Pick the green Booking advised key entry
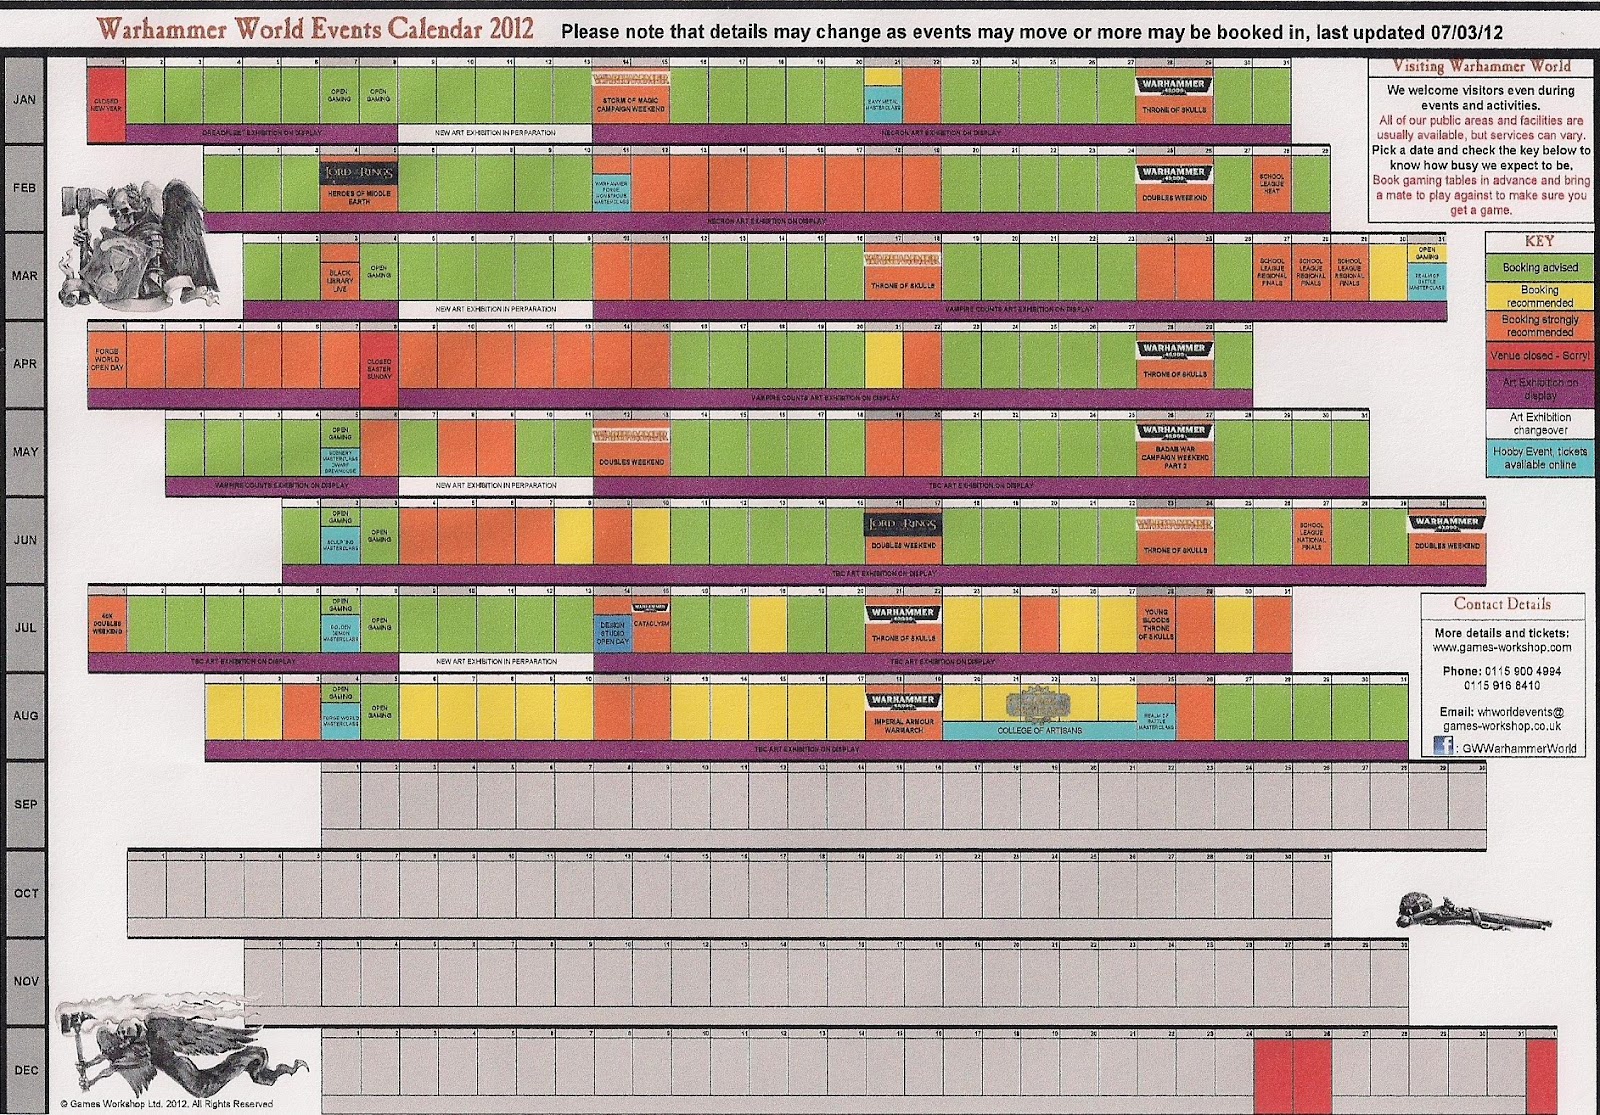1600x1115 pixels. (1539, 267)
